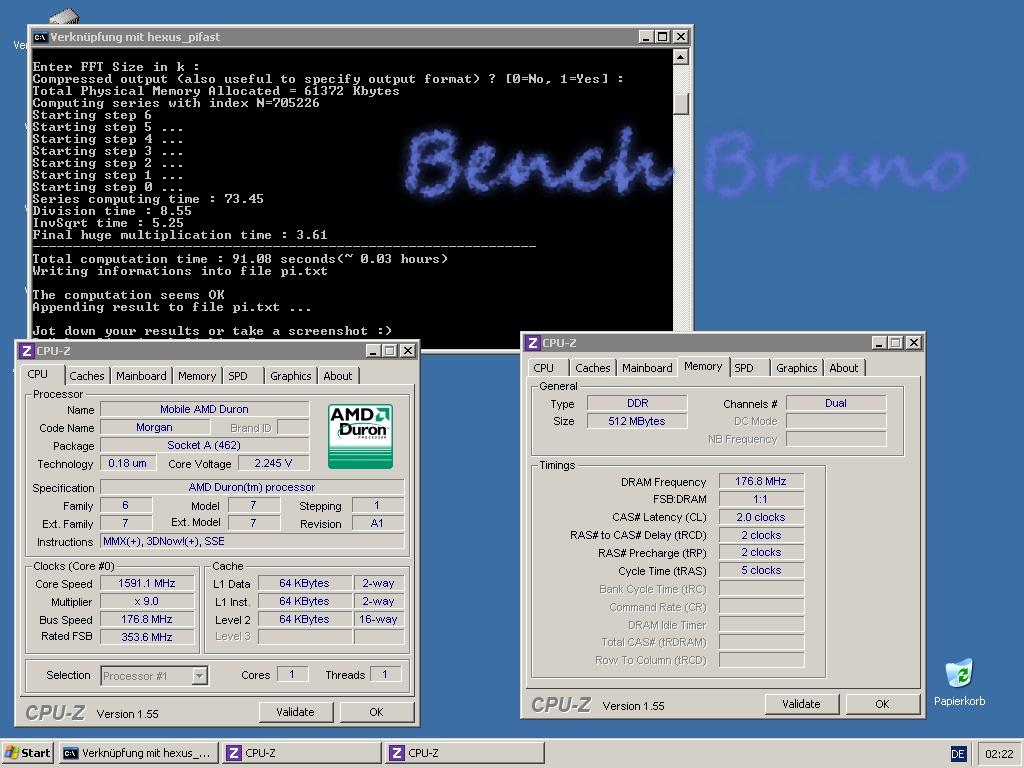Screen dimensions: 1024x768
Task: Click the 'Socket A (462)' package value
Action: click(204, 445)
